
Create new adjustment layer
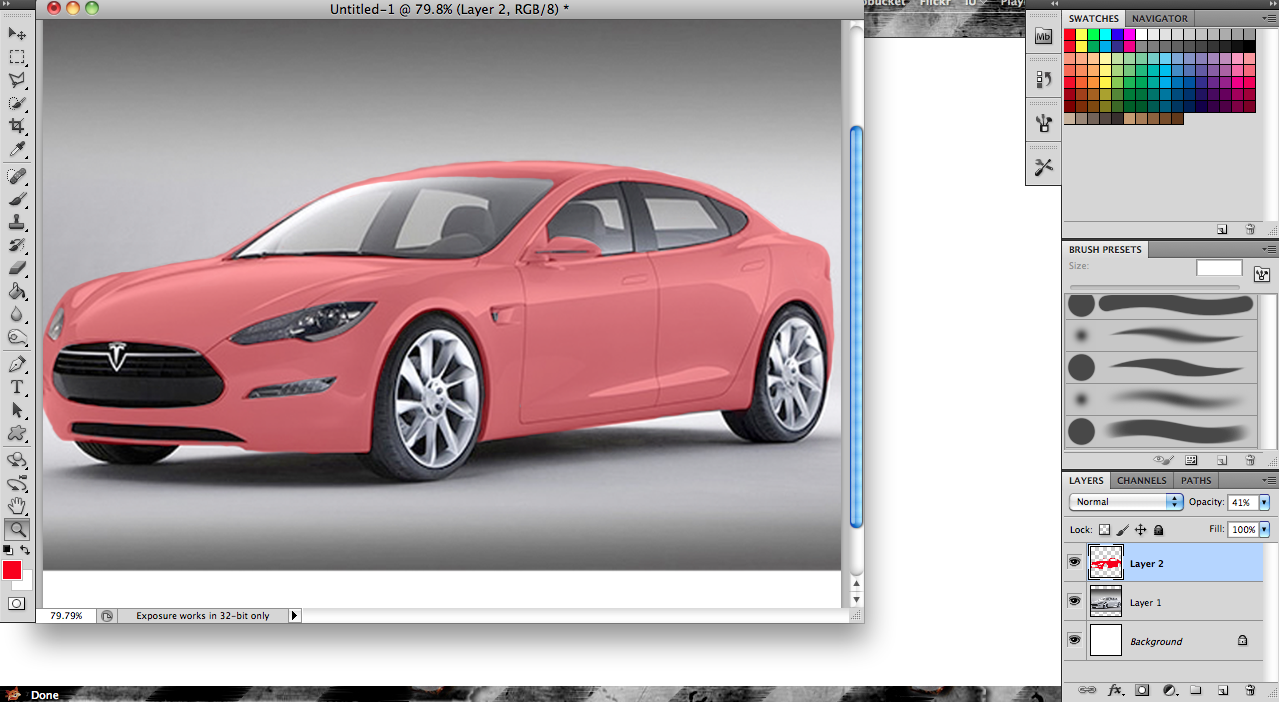pyautogui.click(x=1170, y=690)
